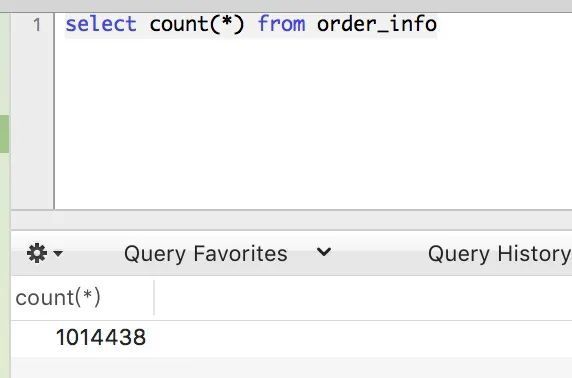
Task: Place cursor on the order_info table name
Action: click(377, 24)
